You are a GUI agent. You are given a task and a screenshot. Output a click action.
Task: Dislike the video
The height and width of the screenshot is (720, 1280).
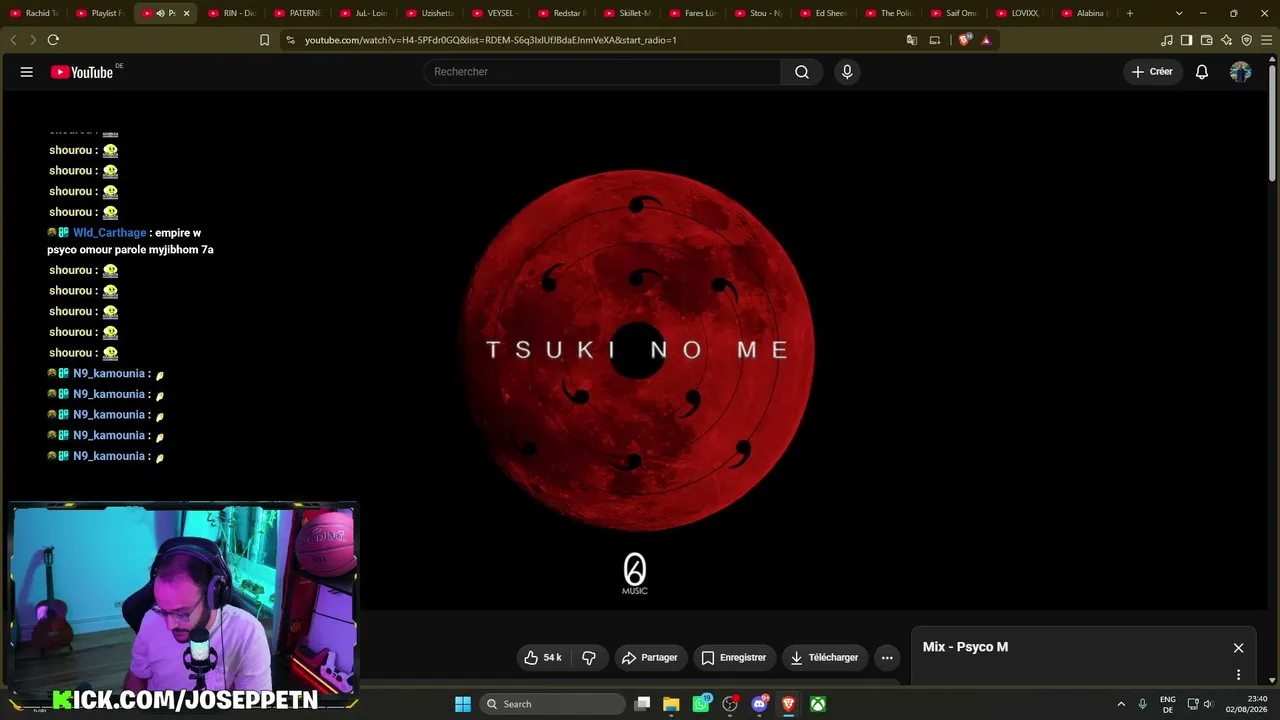589,658
